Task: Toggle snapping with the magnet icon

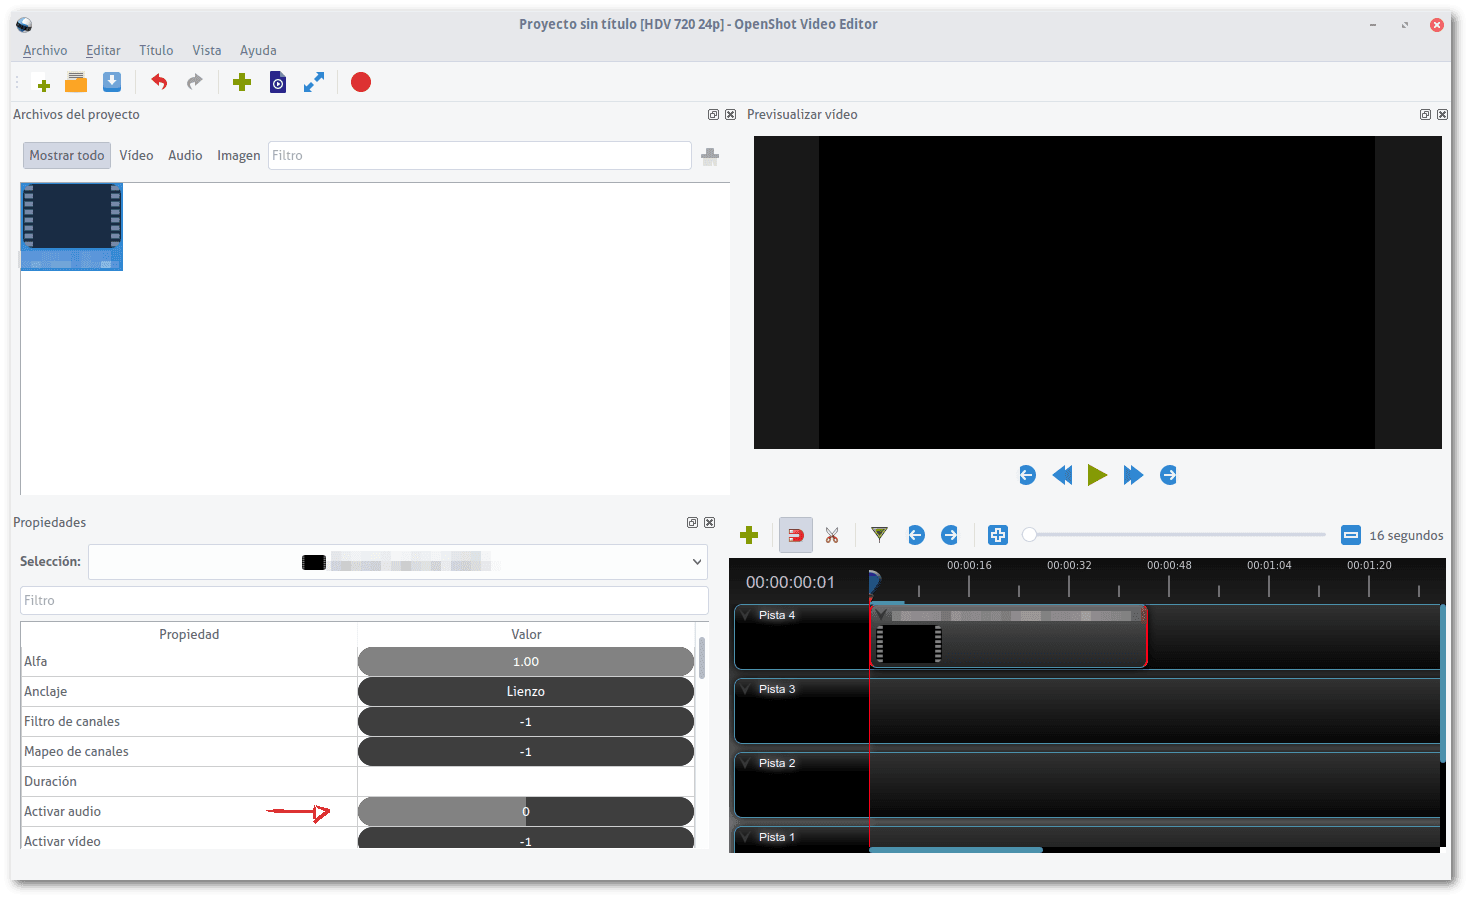Action: point(795,535)
